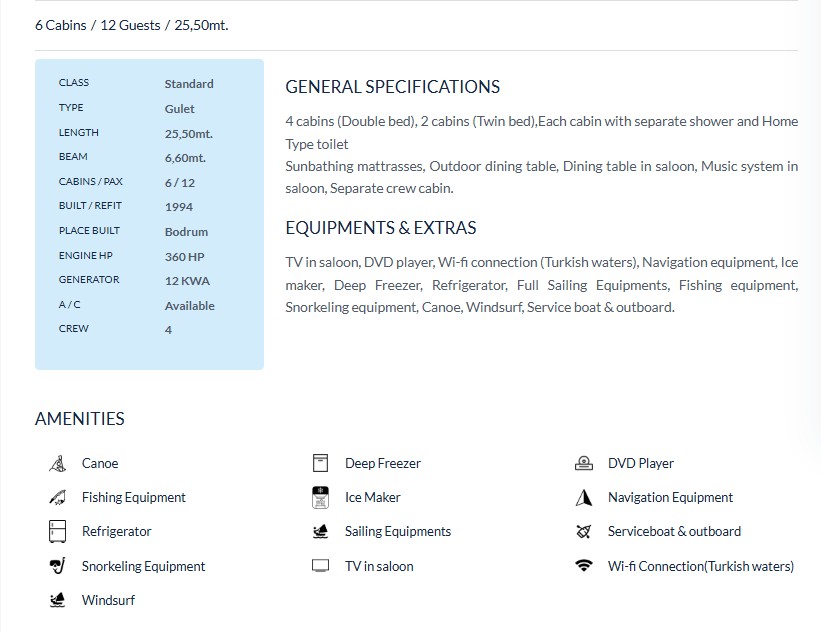
Task: Click the Fishing Equipment icon
Action: pyautogui.click(x=57, y=498)
